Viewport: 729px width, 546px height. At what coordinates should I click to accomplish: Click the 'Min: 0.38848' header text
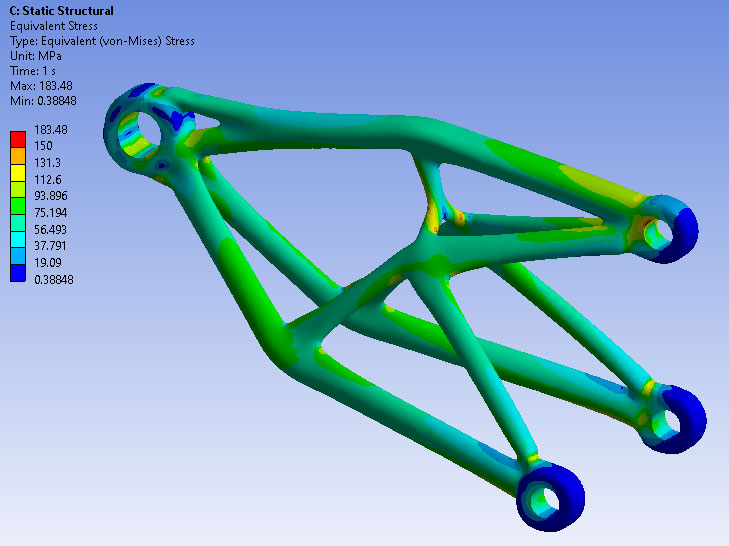click(x=43, y=101)
